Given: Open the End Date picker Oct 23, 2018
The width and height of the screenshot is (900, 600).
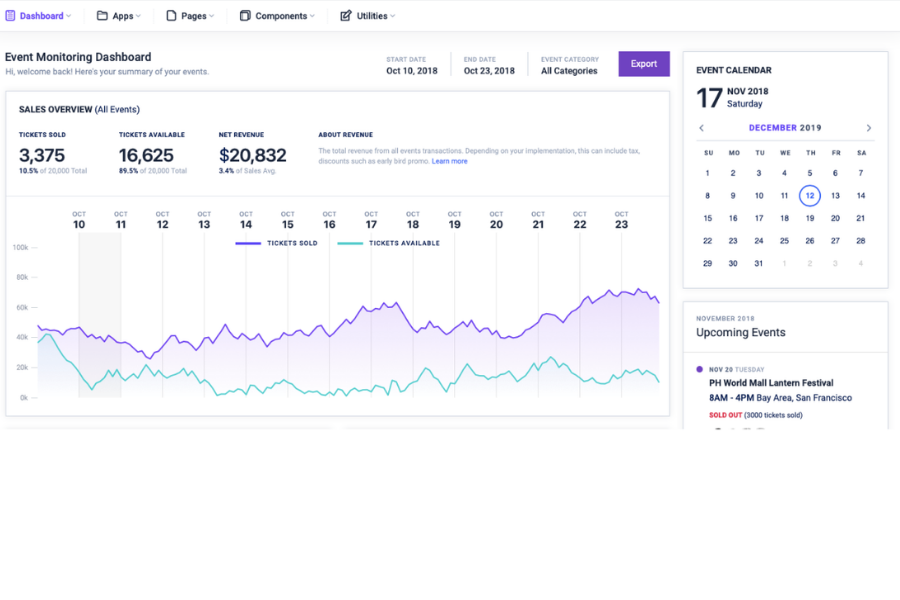Looking at the screenshot, I should click(x=489, y=65).
